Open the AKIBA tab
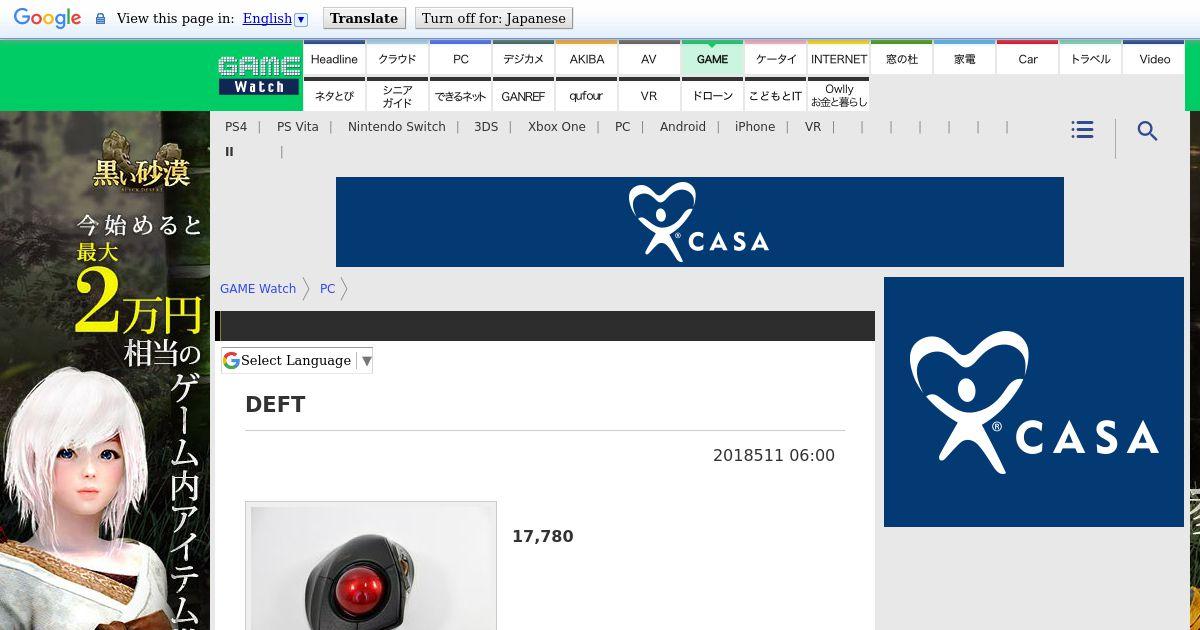The height and width of the screenshot is (630, 1200). point(586,59)
